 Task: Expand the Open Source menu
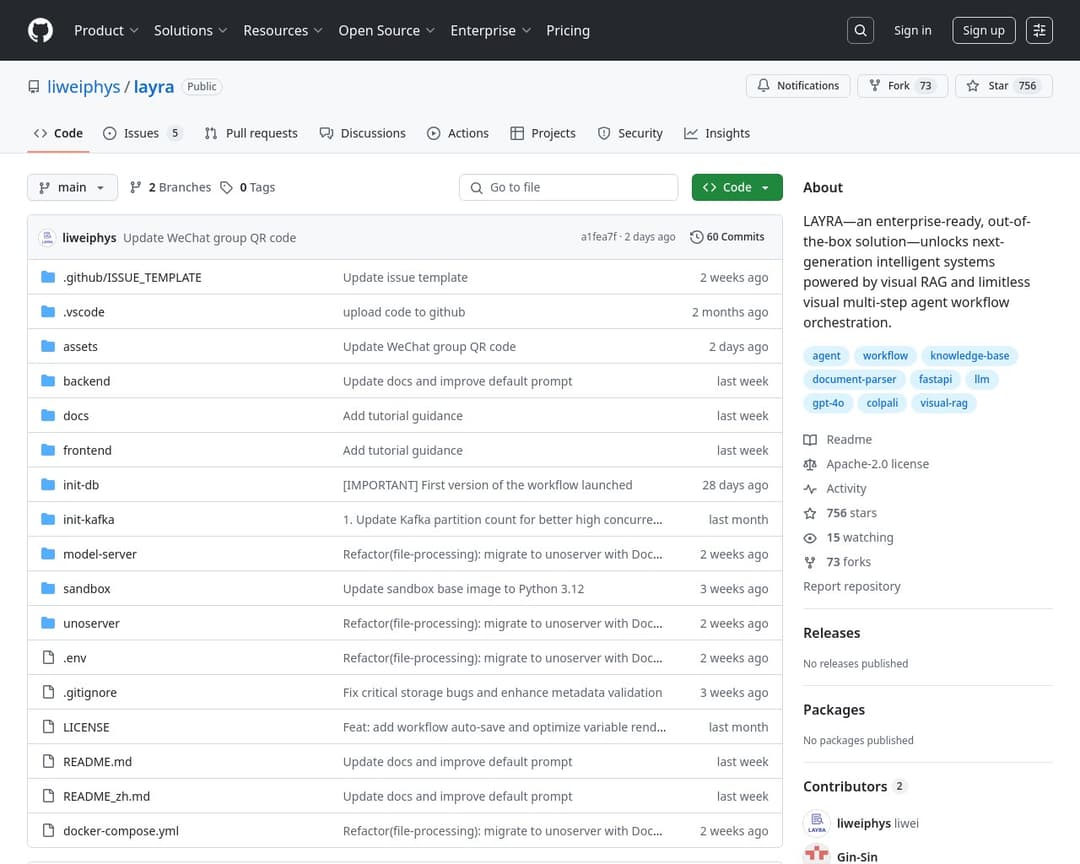point(386,30)
